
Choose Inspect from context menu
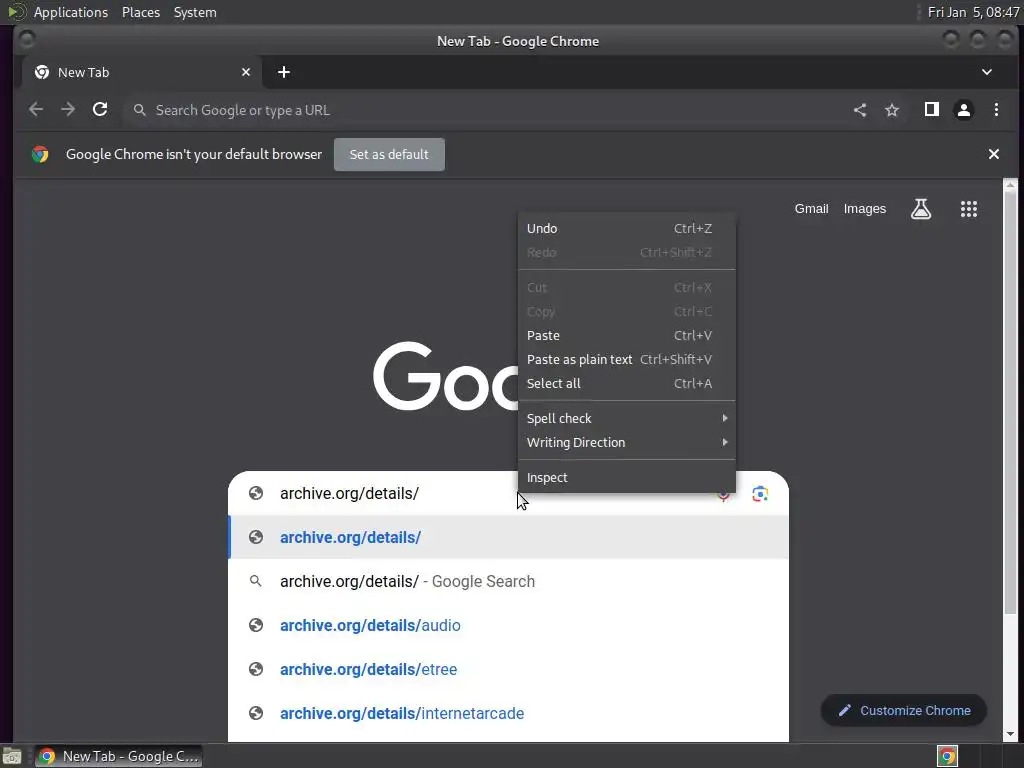click(626, 478)
